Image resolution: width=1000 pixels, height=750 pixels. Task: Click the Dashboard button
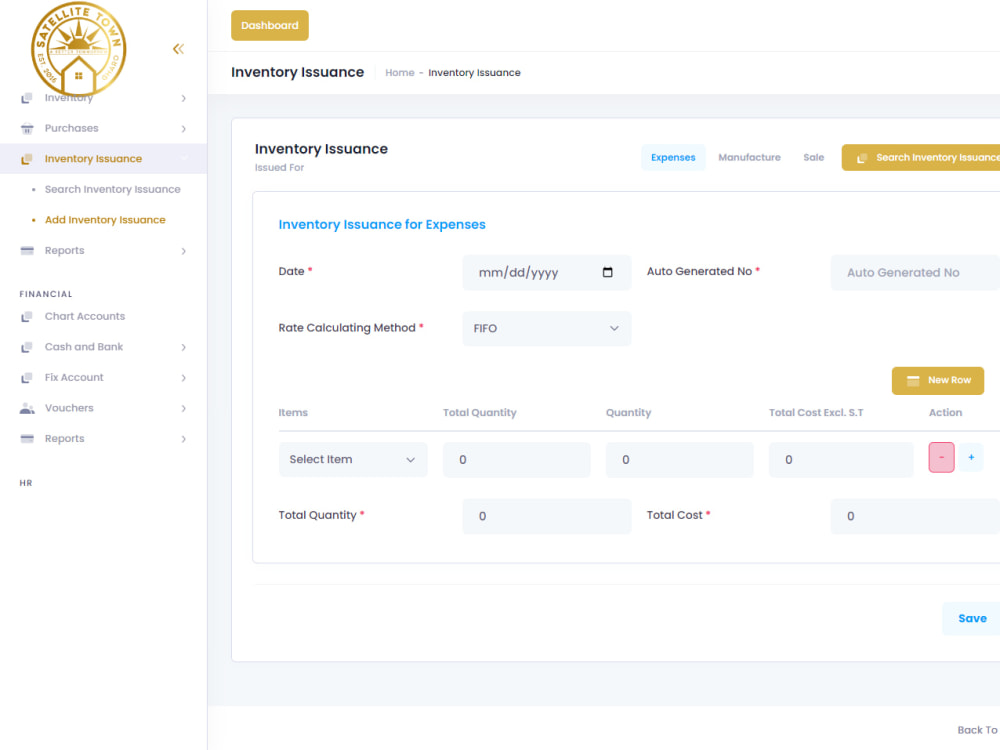click(270, 26)
